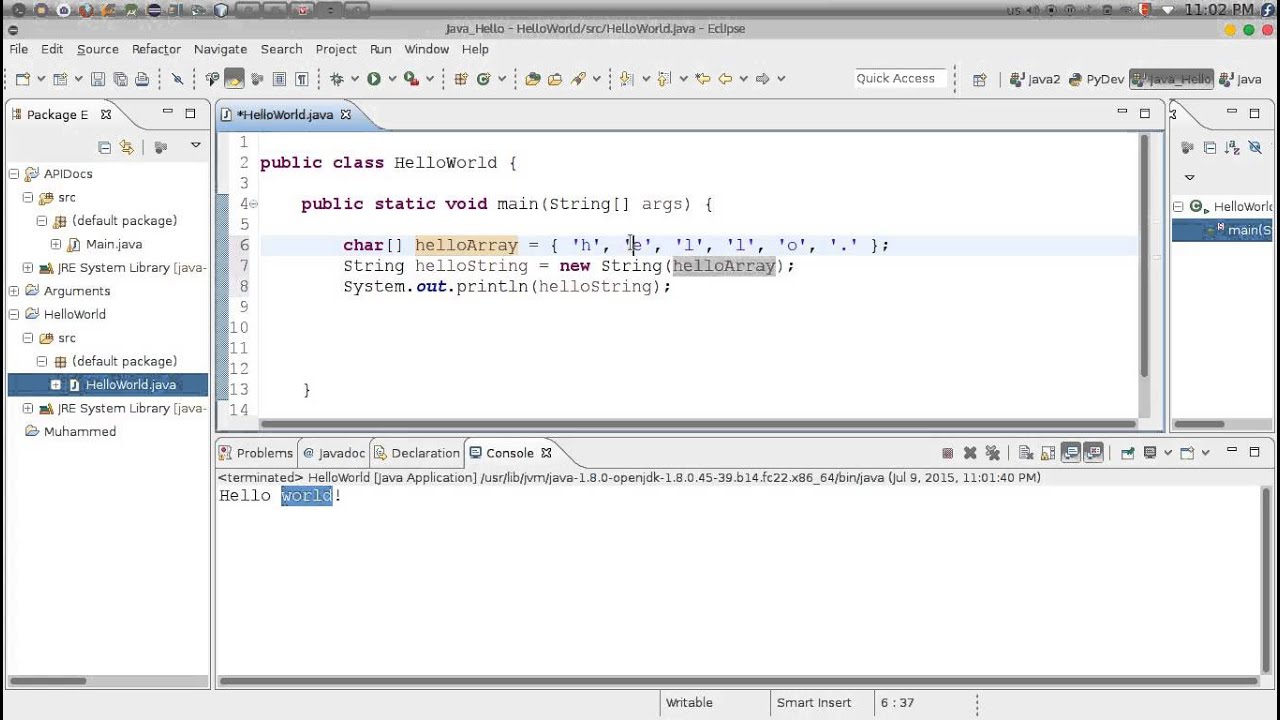Screen dimensions: 1280x720
Task: Switch to the Javadoc tab
Action: point(335,453)
